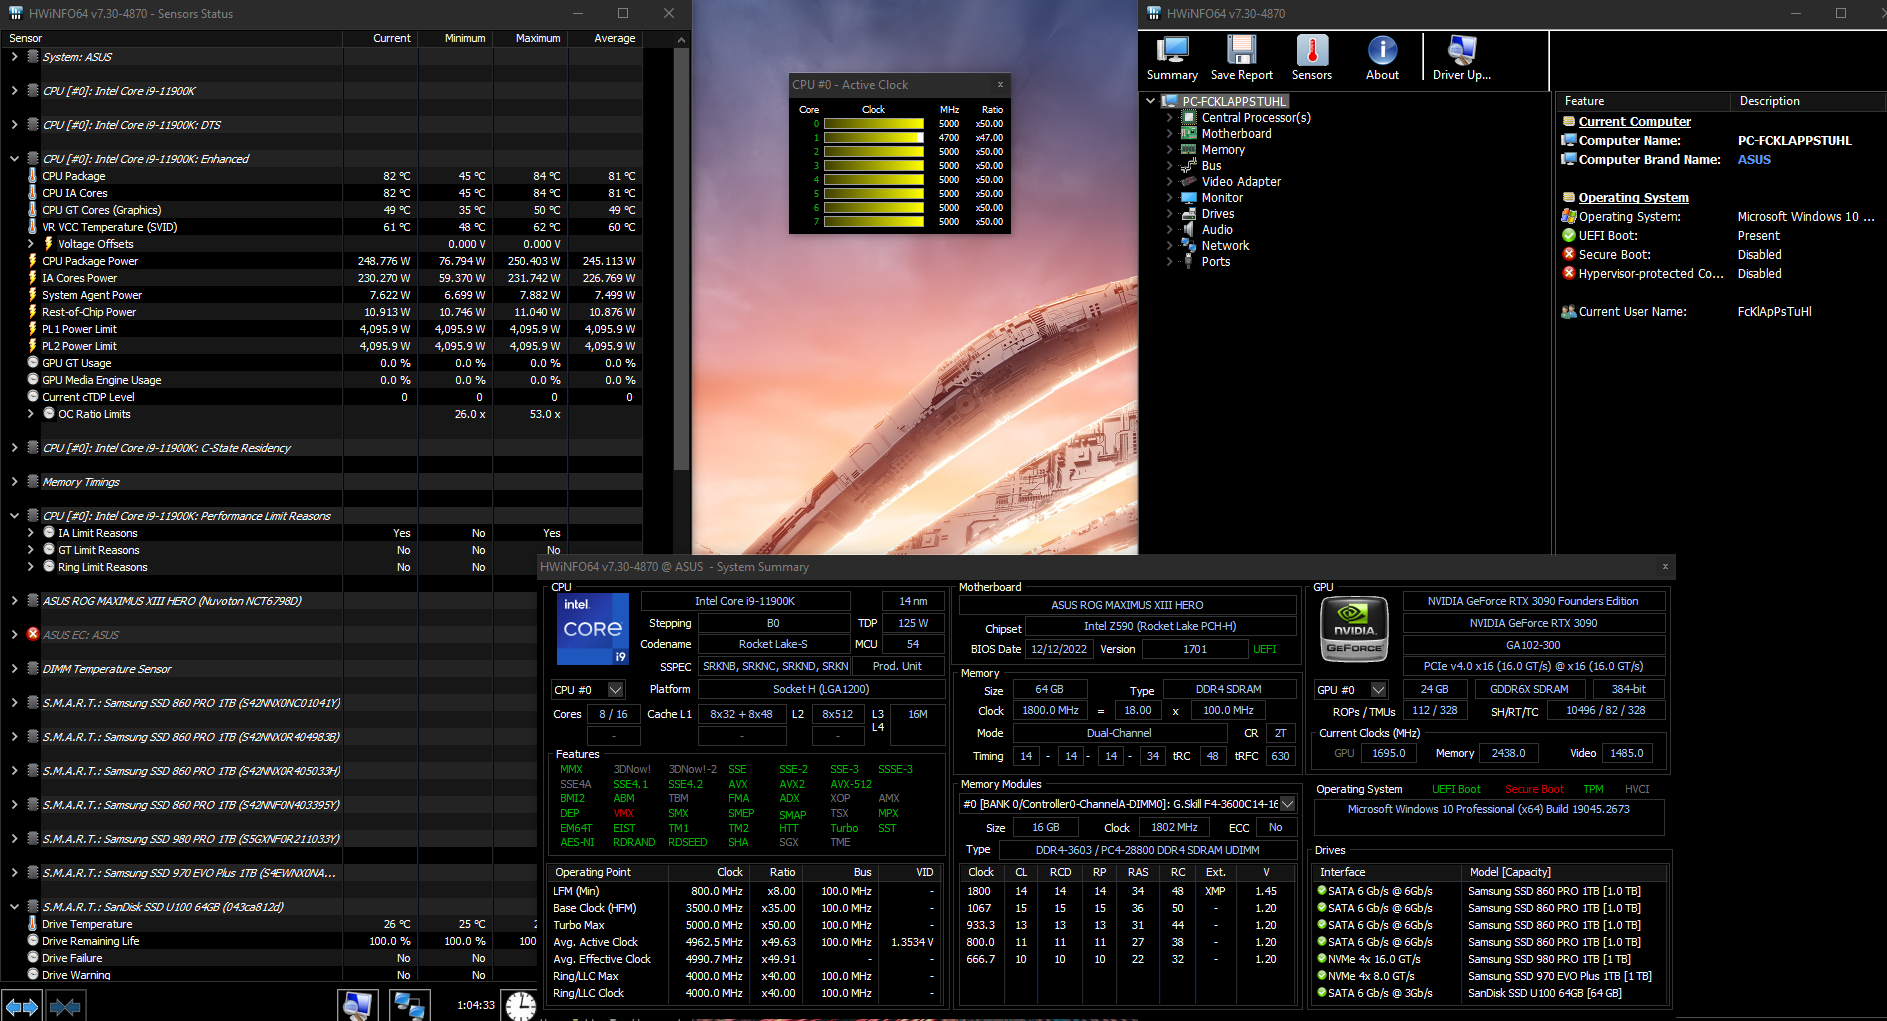Click the thermometer icon next to CPU Package
1887x1021 pixels.
tap(33, 175)
